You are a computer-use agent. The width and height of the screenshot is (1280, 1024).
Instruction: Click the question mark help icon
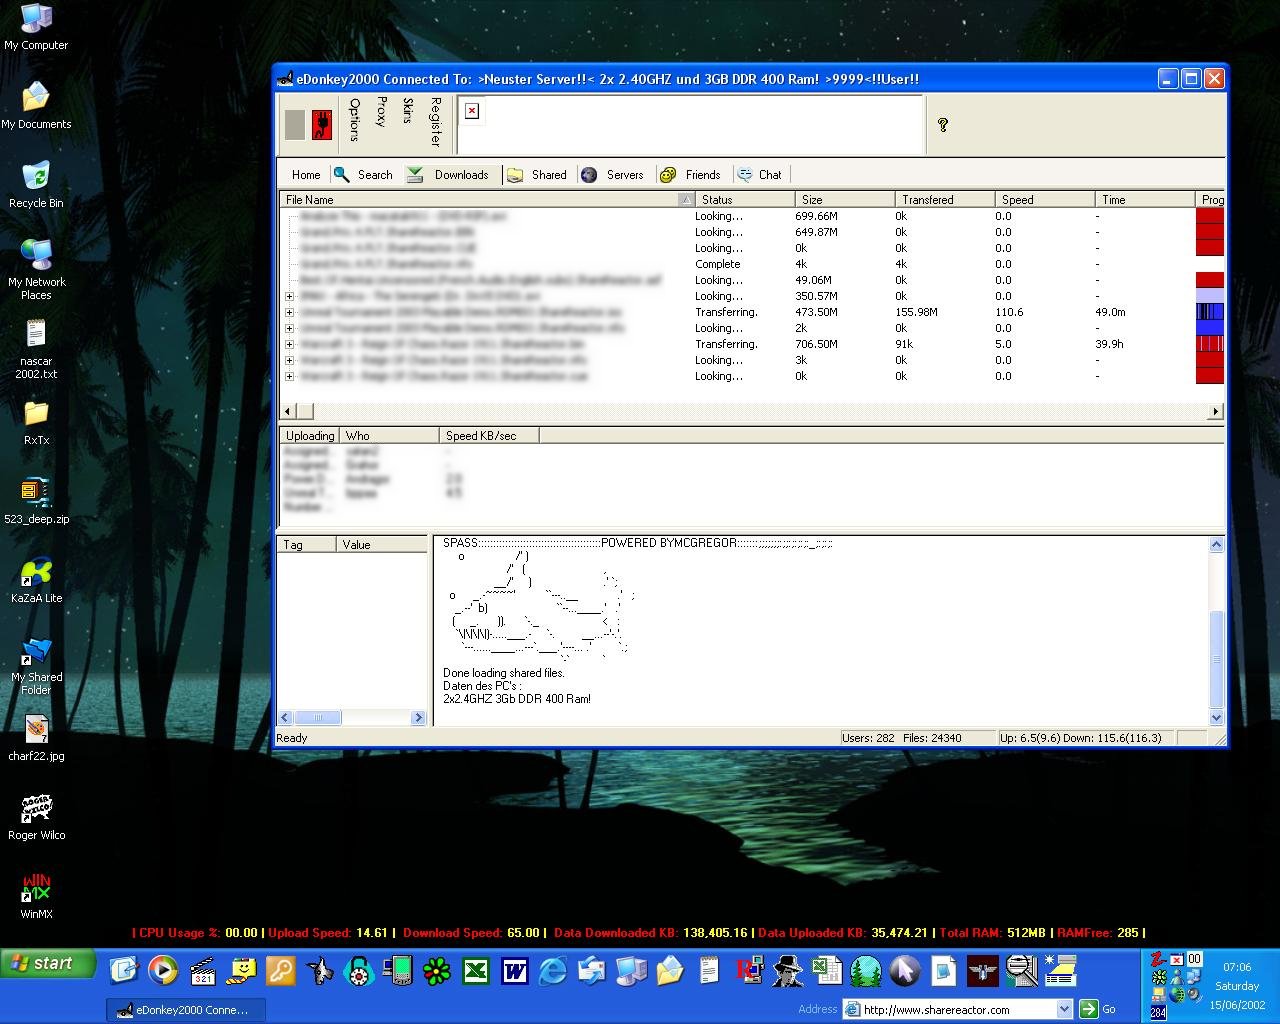(942, 125)
